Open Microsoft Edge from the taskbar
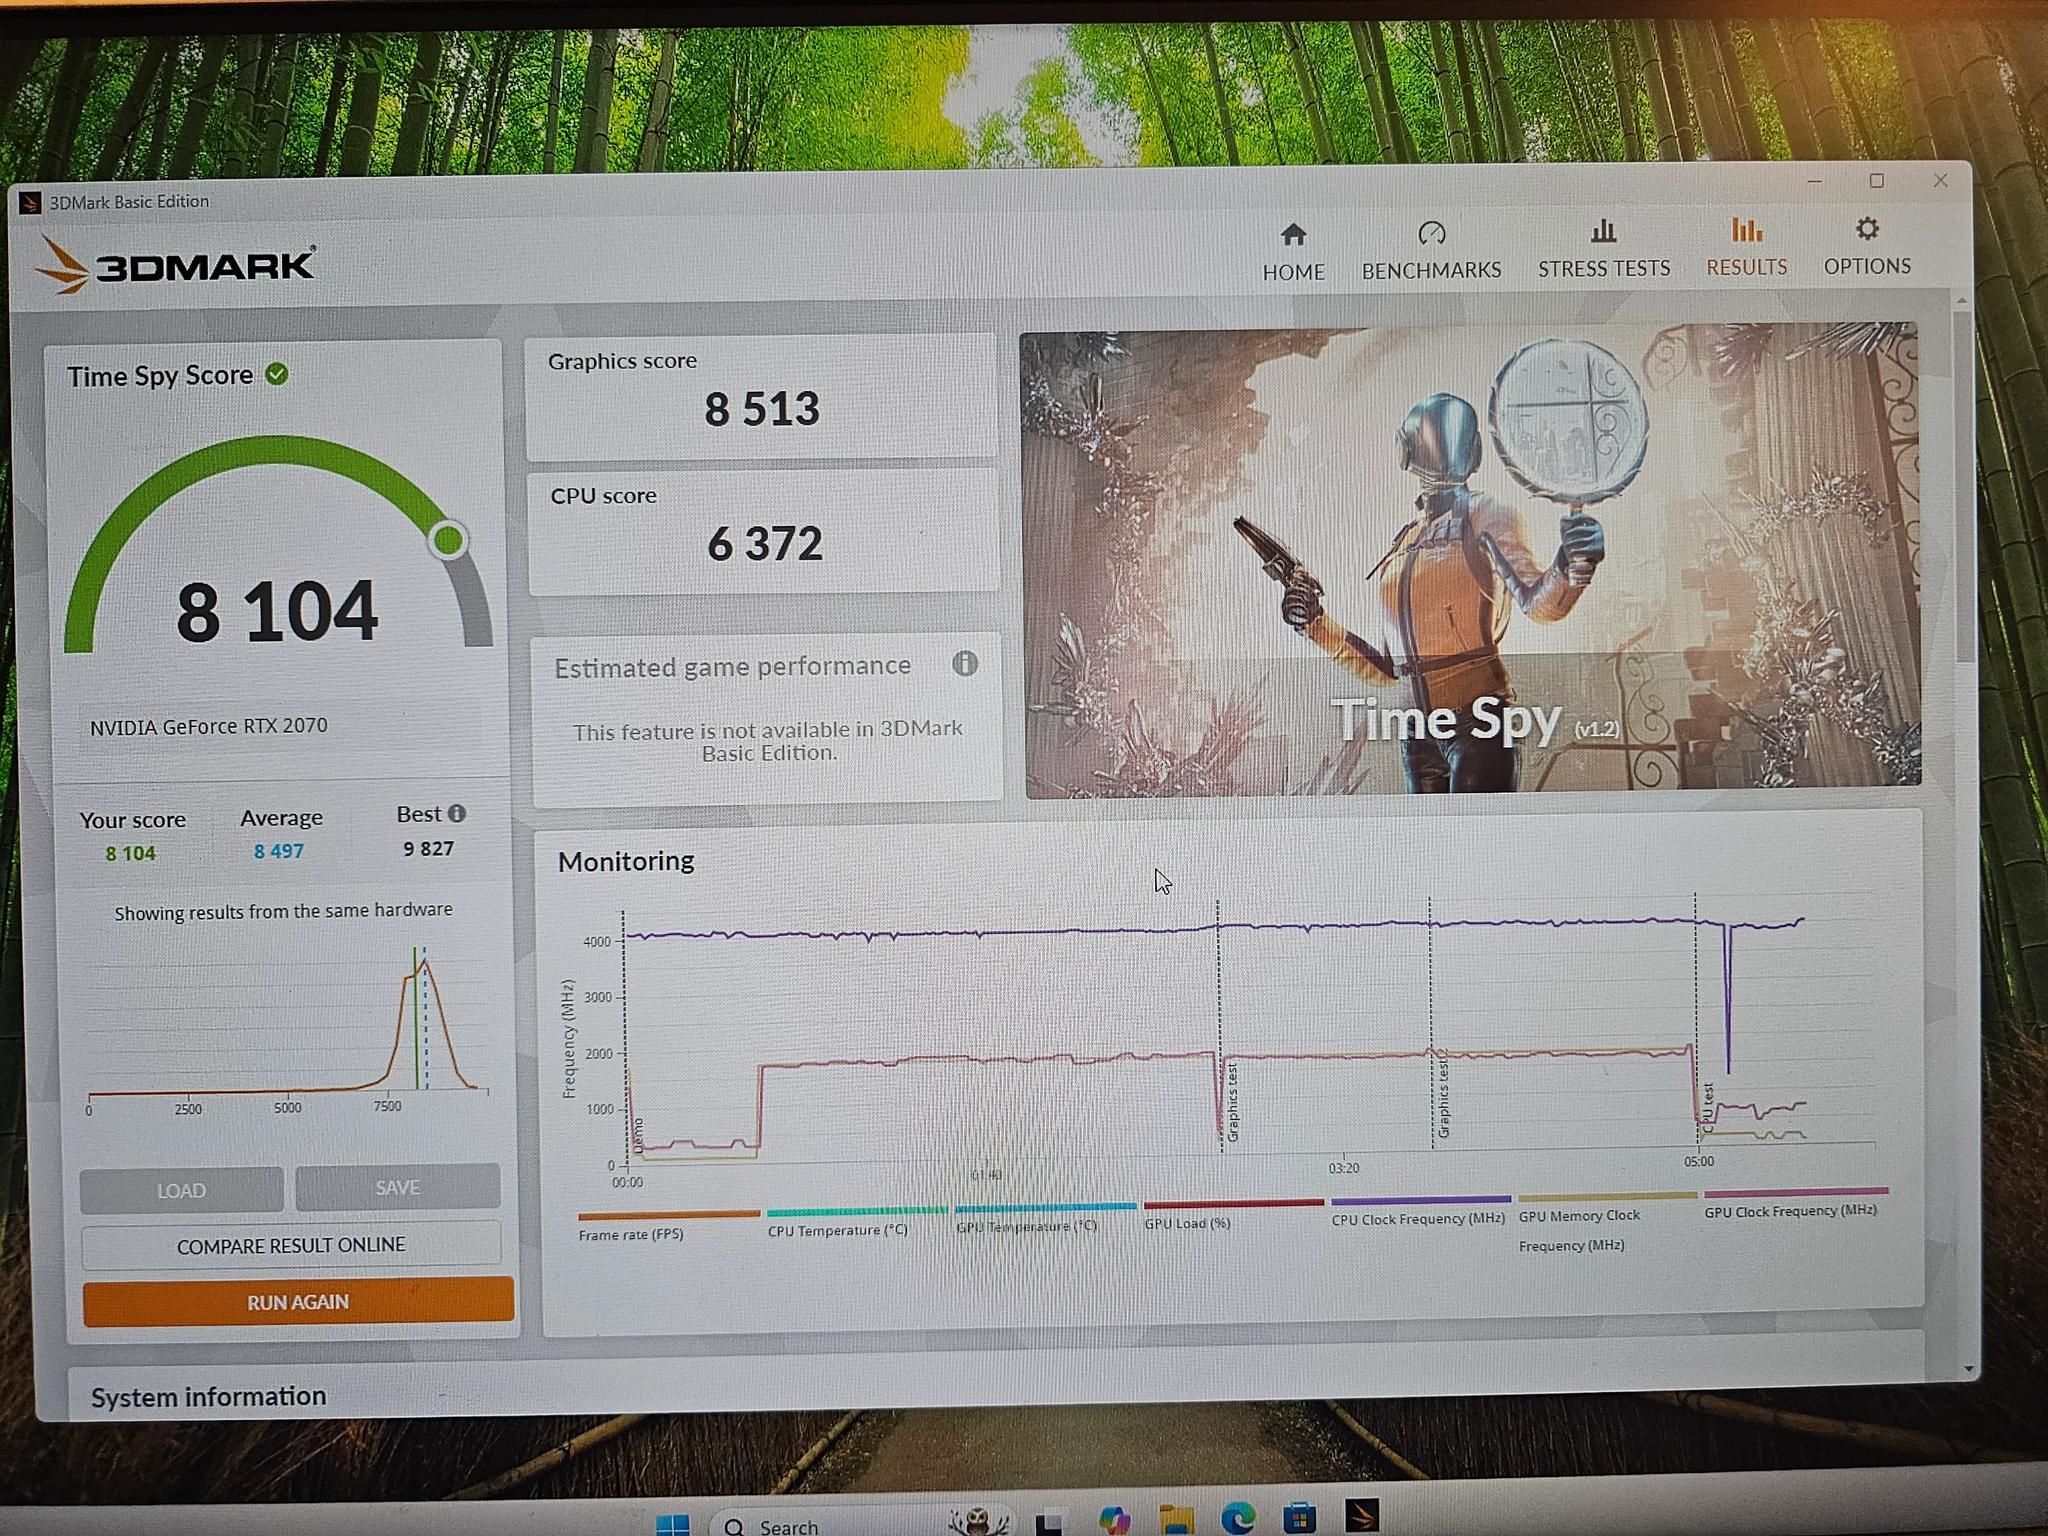Screen dimensions: 2048x1536 (x=1238, y=1518)
